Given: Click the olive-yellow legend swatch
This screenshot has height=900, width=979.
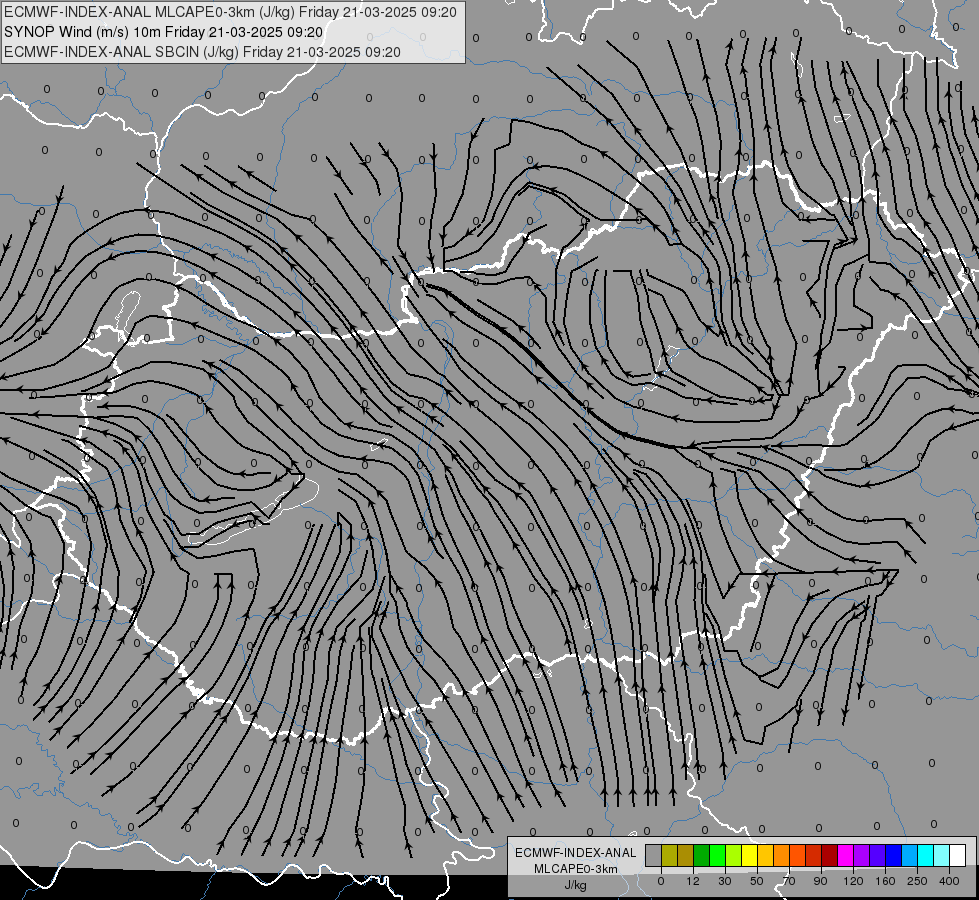Looking at the screenshot, I should [x=669, y=855].
